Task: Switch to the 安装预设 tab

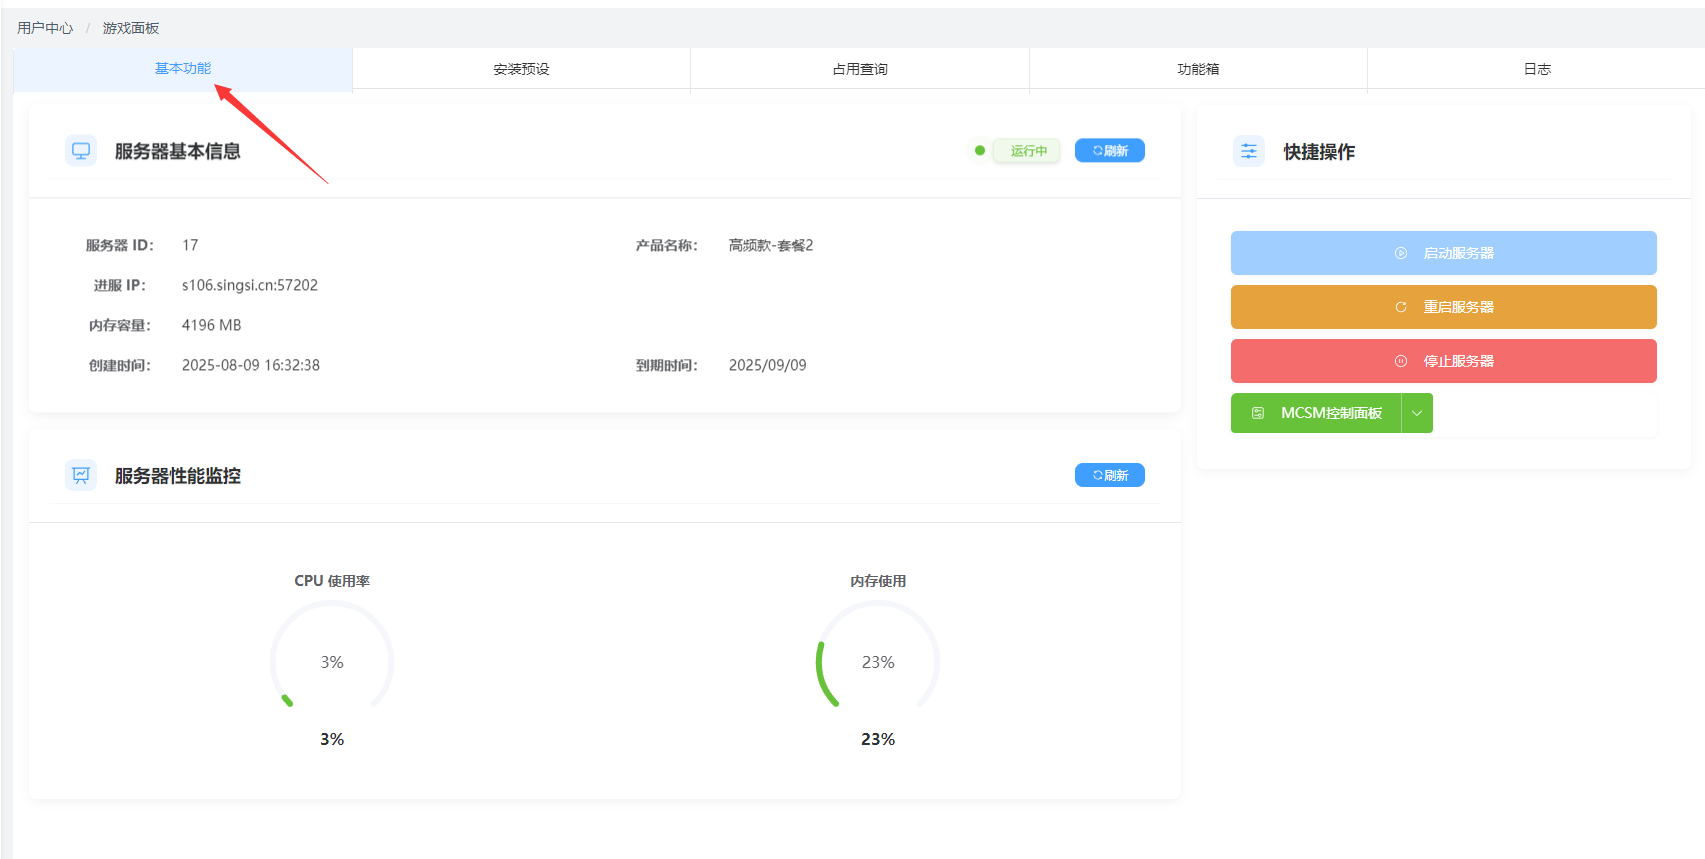Action: tap(521, 69)
